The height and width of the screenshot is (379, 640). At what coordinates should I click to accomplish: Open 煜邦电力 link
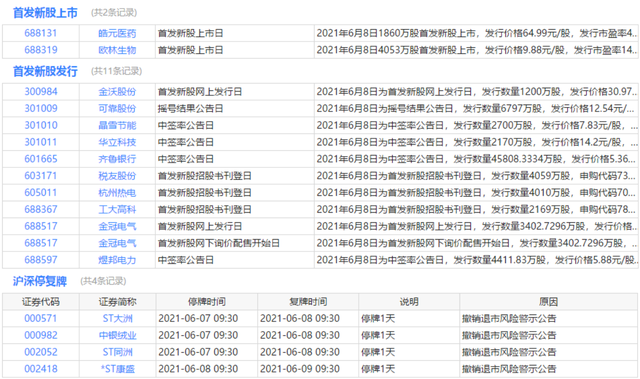[x=117, y=260]
